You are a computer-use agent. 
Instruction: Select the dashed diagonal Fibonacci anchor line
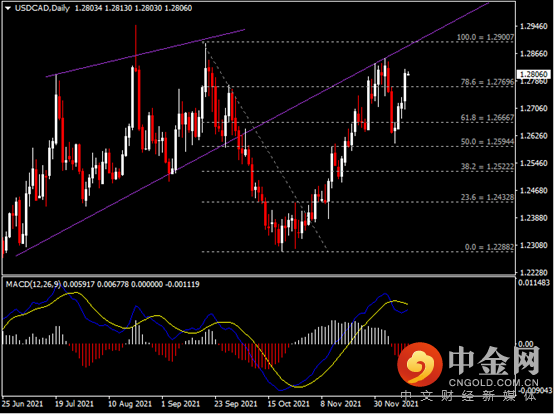[x=267, y=146]
